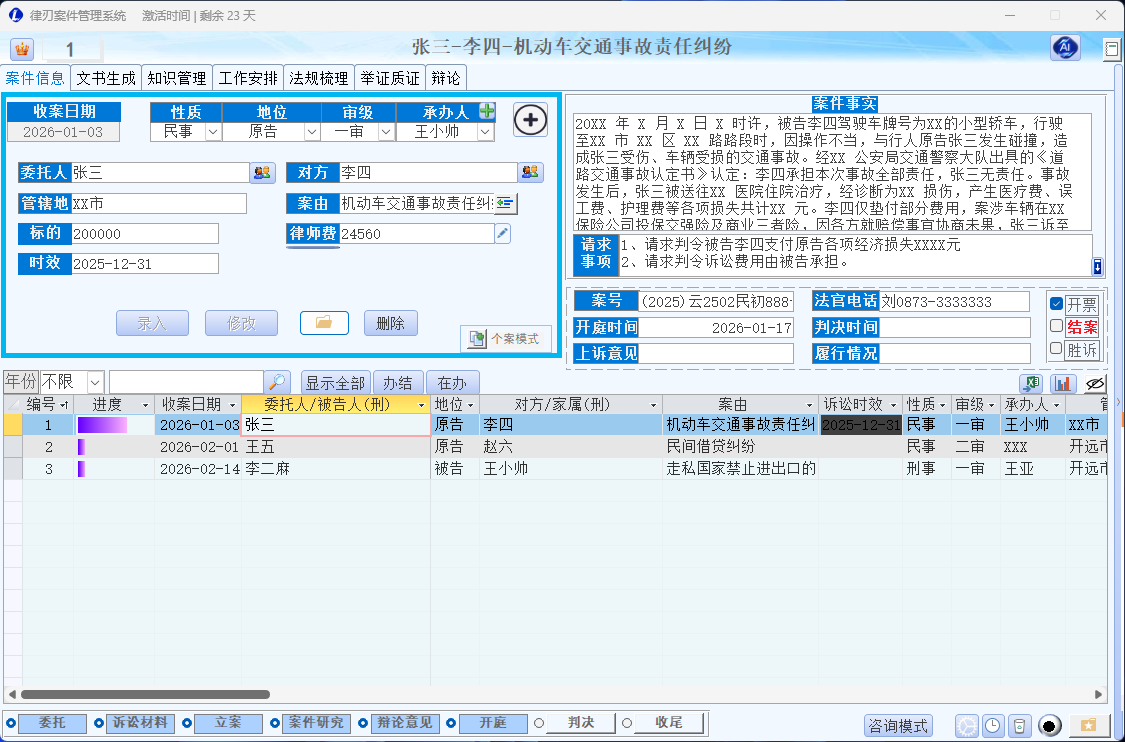
Task: Click the recycle bin icon
Action: click(x=1018, y=725)
